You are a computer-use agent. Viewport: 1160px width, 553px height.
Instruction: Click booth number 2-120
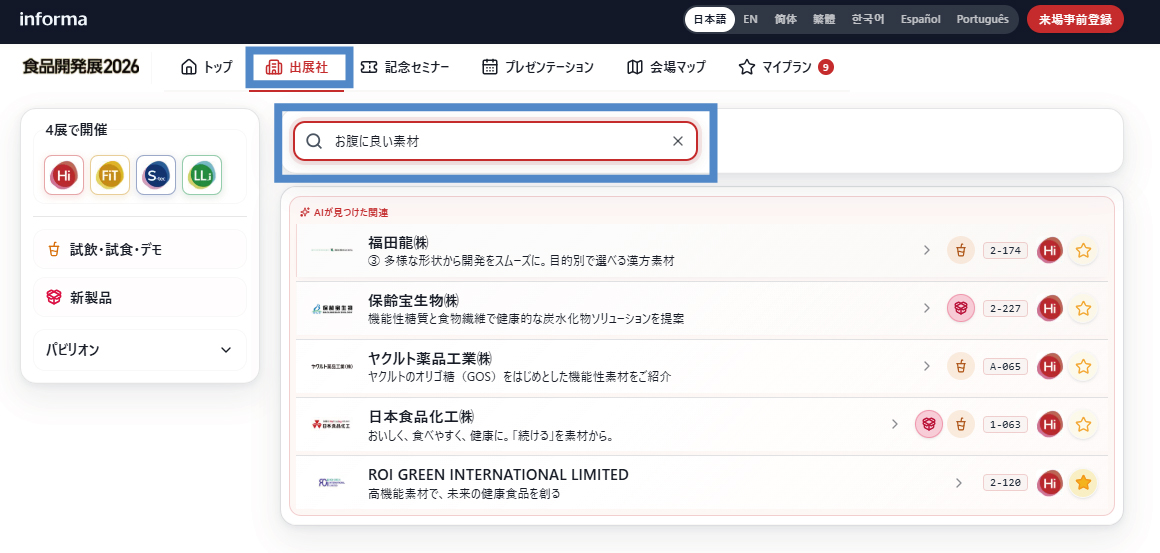tap(1005, 483)
